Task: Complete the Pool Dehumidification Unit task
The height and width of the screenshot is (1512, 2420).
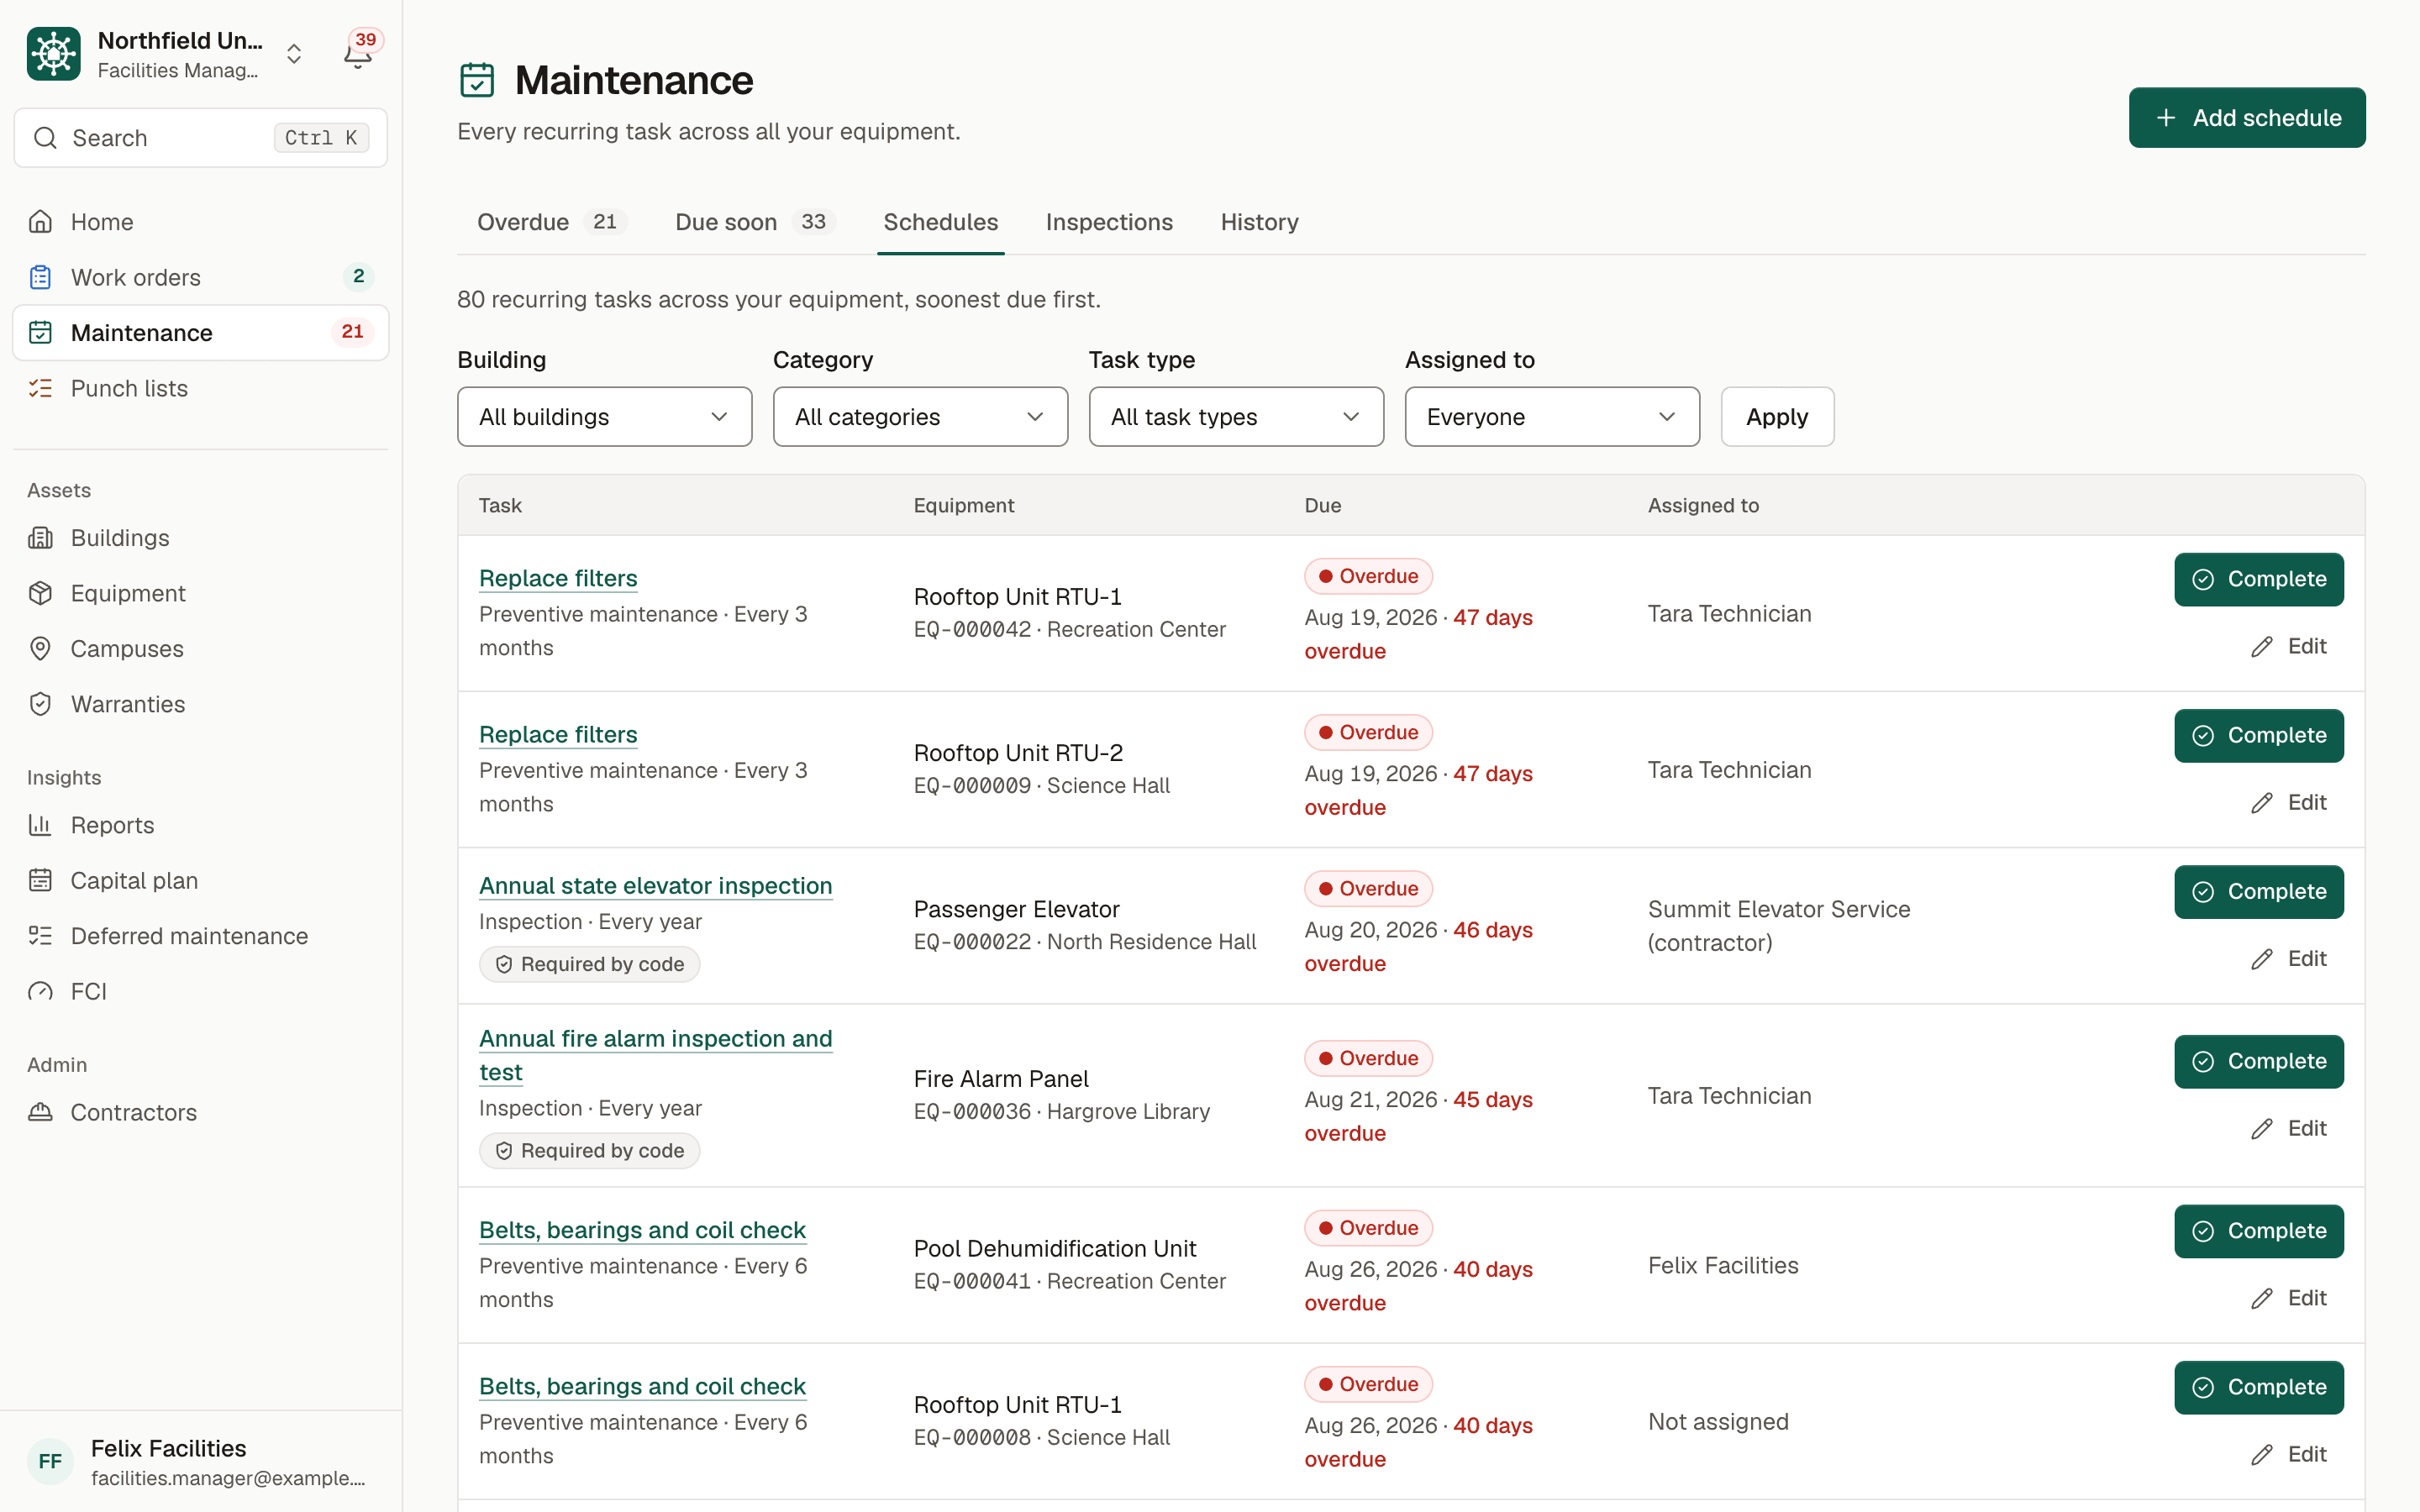Action: (x=2258, y=1231)
